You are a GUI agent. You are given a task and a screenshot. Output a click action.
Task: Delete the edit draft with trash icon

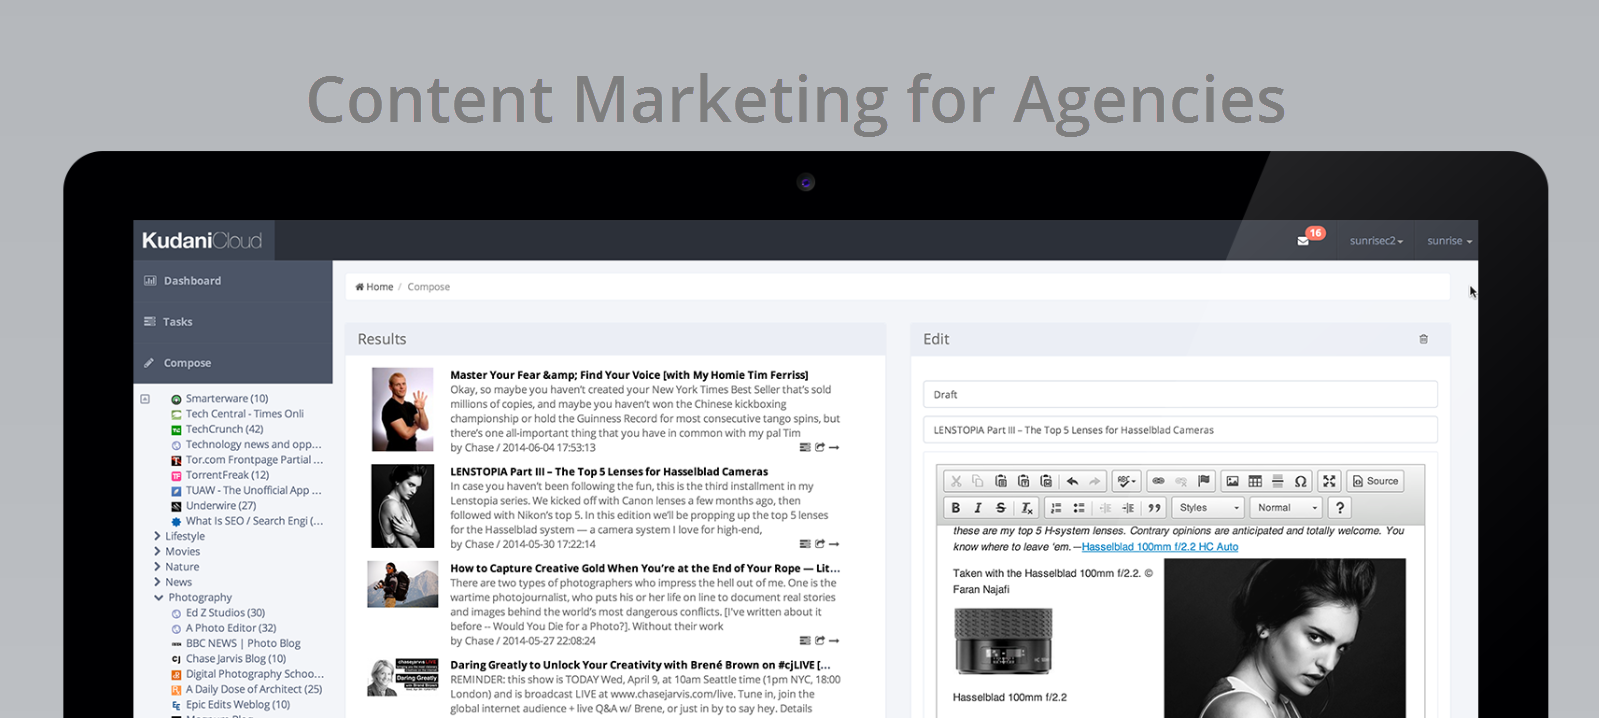tap(1423, 339)
